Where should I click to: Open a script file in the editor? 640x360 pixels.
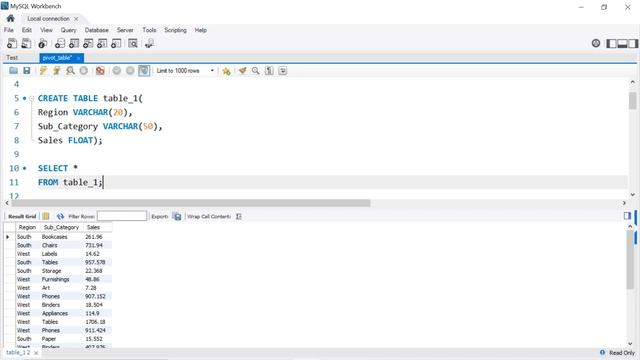[13, 71]
